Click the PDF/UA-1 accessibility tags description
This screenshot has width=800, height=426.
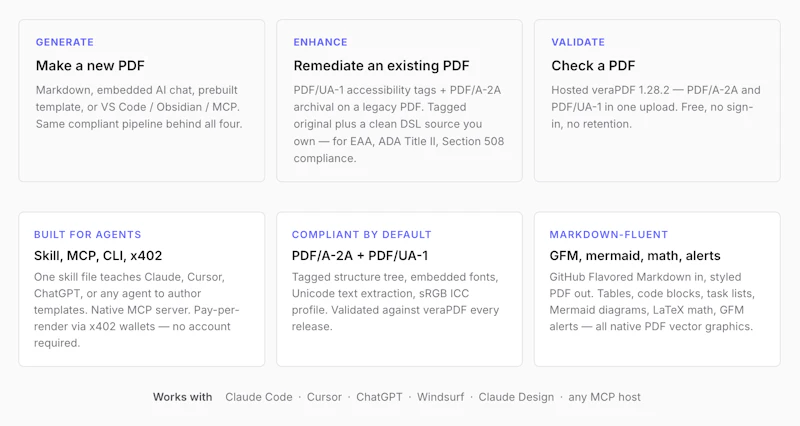tap(398, 124)
